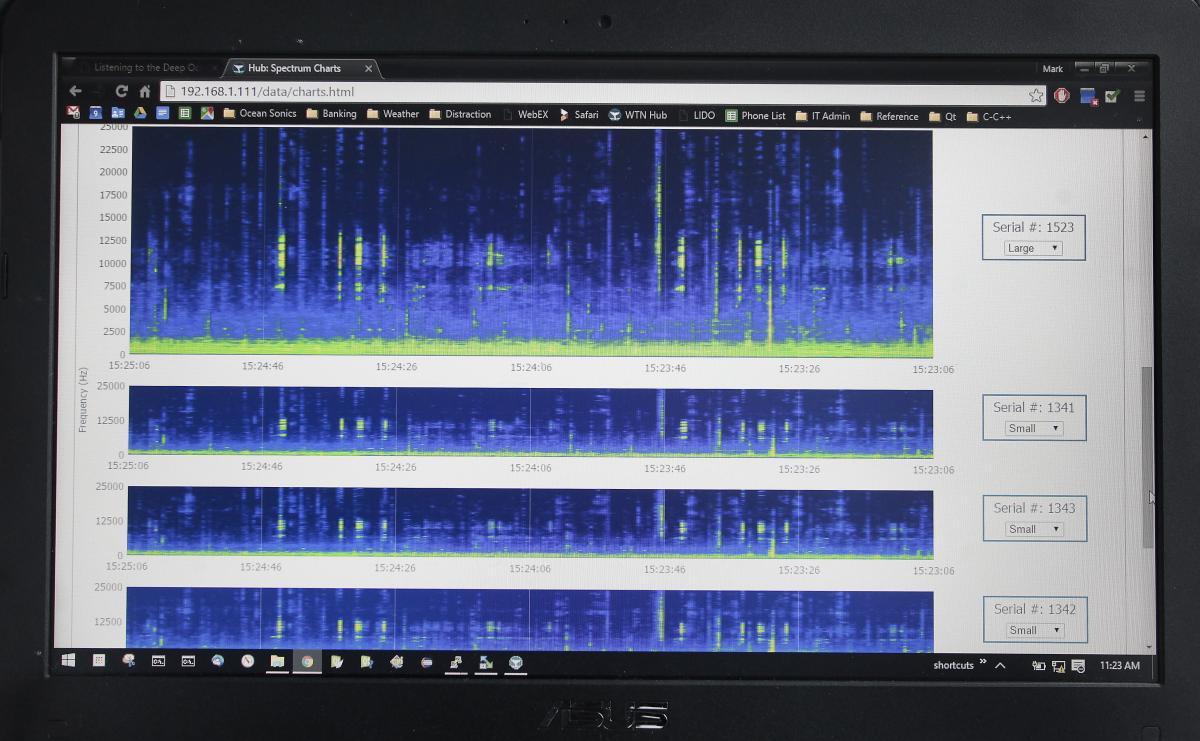
Task: Open the LIDO bookmark
Action: click(696, 115)
